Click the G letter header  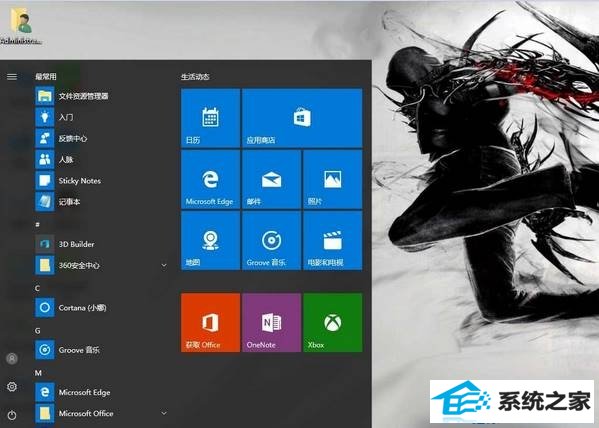tap(37, 331)
